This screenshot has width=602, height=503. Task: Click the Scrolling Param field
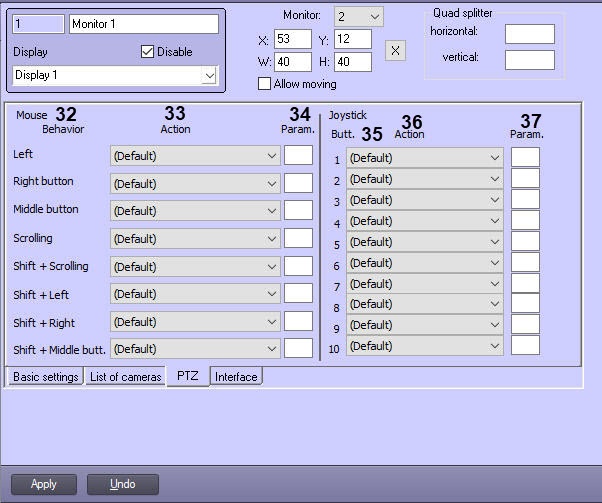click(x=298, y=238)
